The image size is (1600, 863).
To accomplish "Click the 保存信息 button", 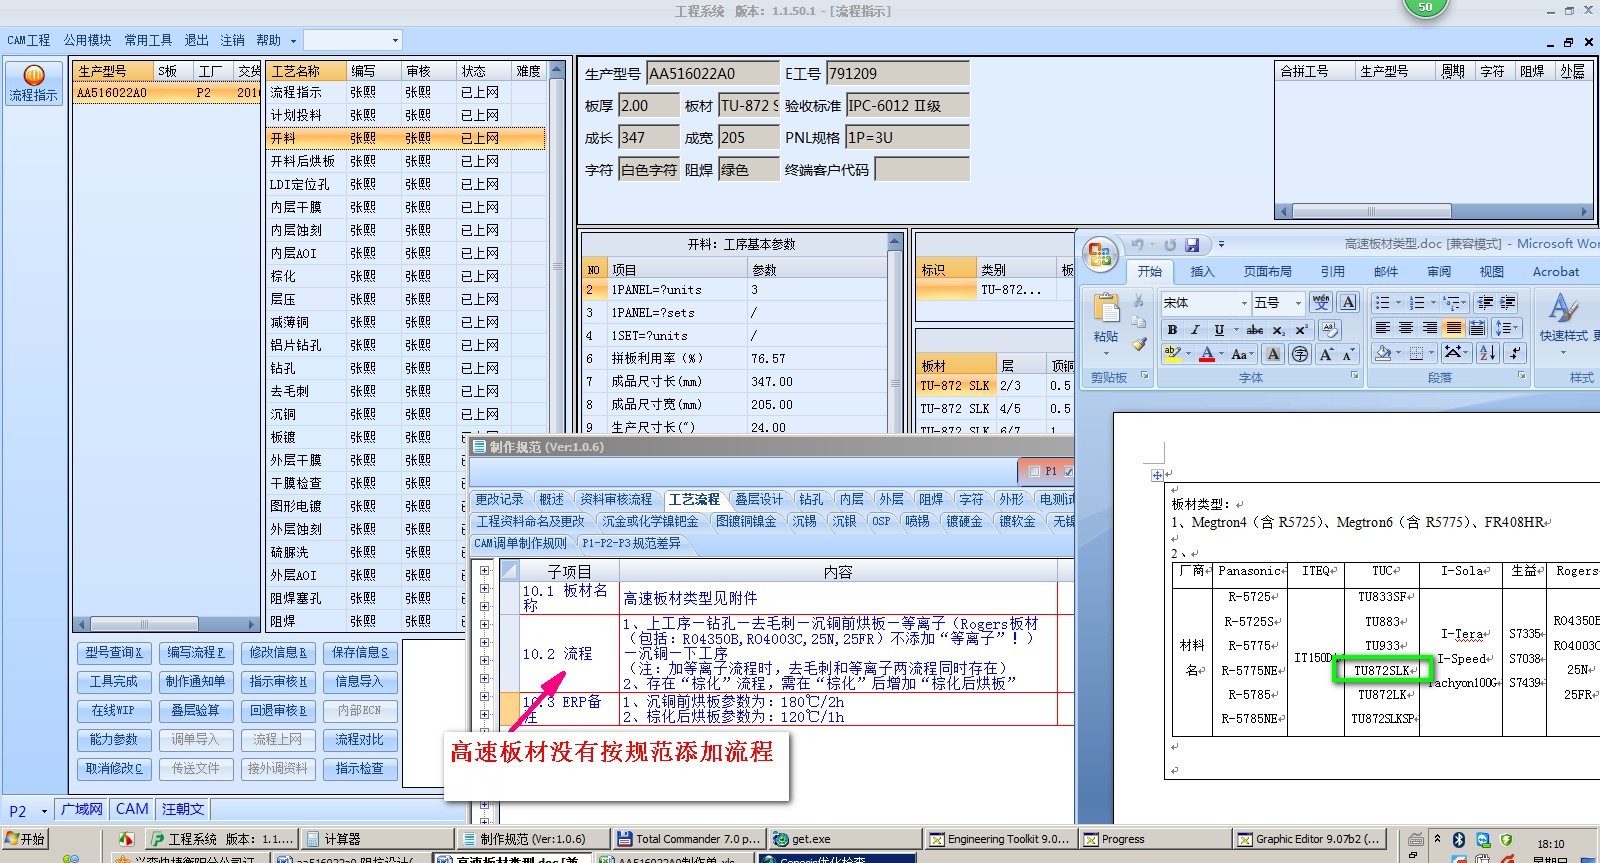I will pos(360,652).
